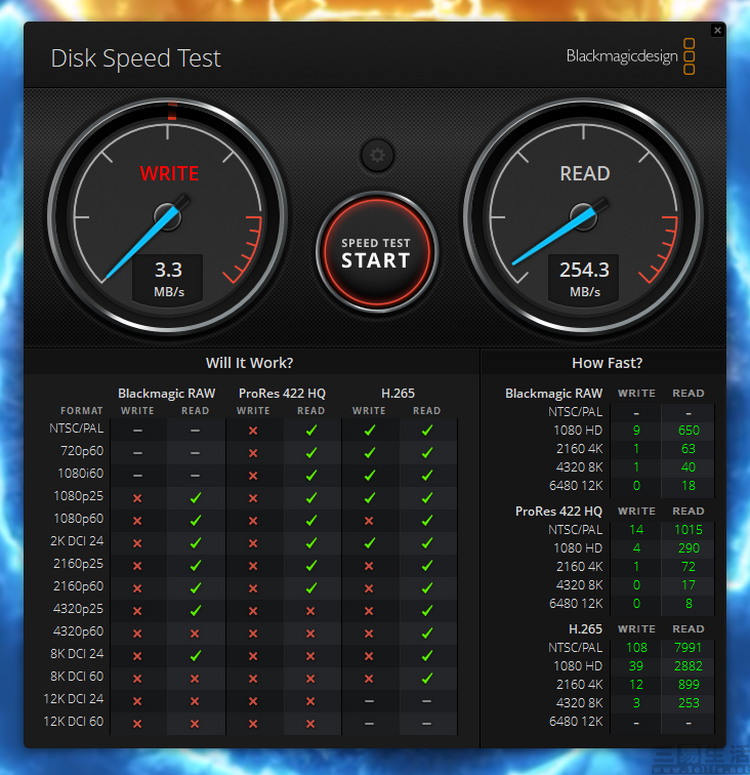Click the Disk Speed Test title
The image size is (750, 775).
(x=136, y=58)
